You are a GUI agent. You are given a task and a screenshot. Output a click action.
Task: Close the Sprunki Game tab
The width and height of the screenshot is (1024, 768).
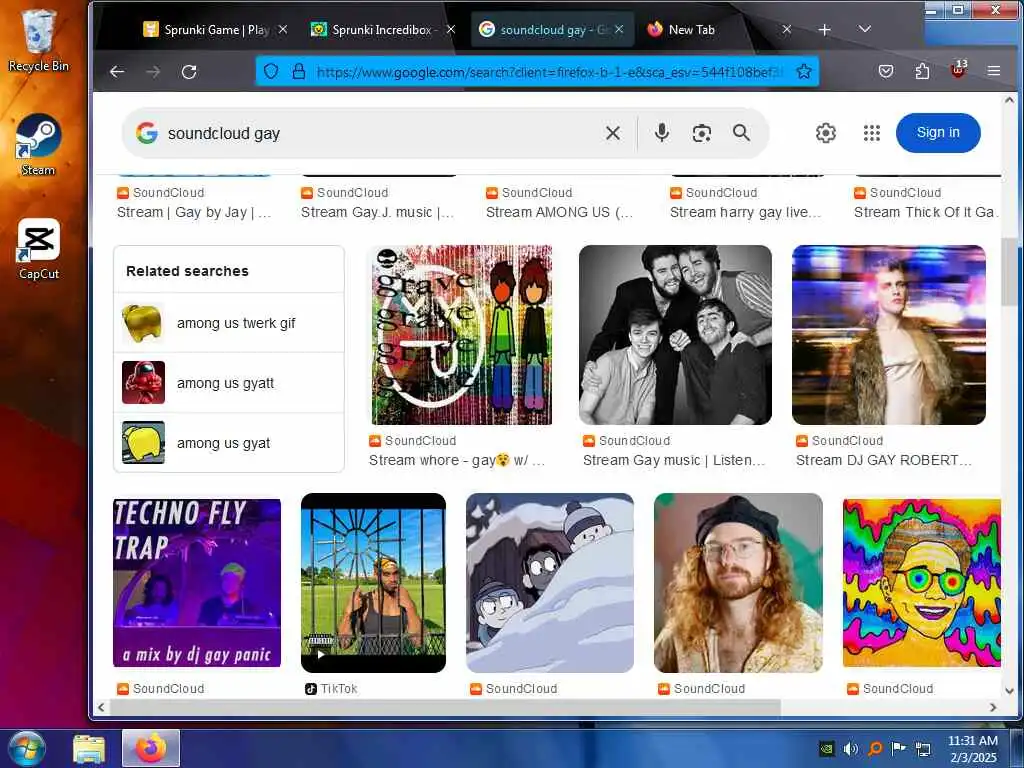pyautogui.click(x=283, y=29)
